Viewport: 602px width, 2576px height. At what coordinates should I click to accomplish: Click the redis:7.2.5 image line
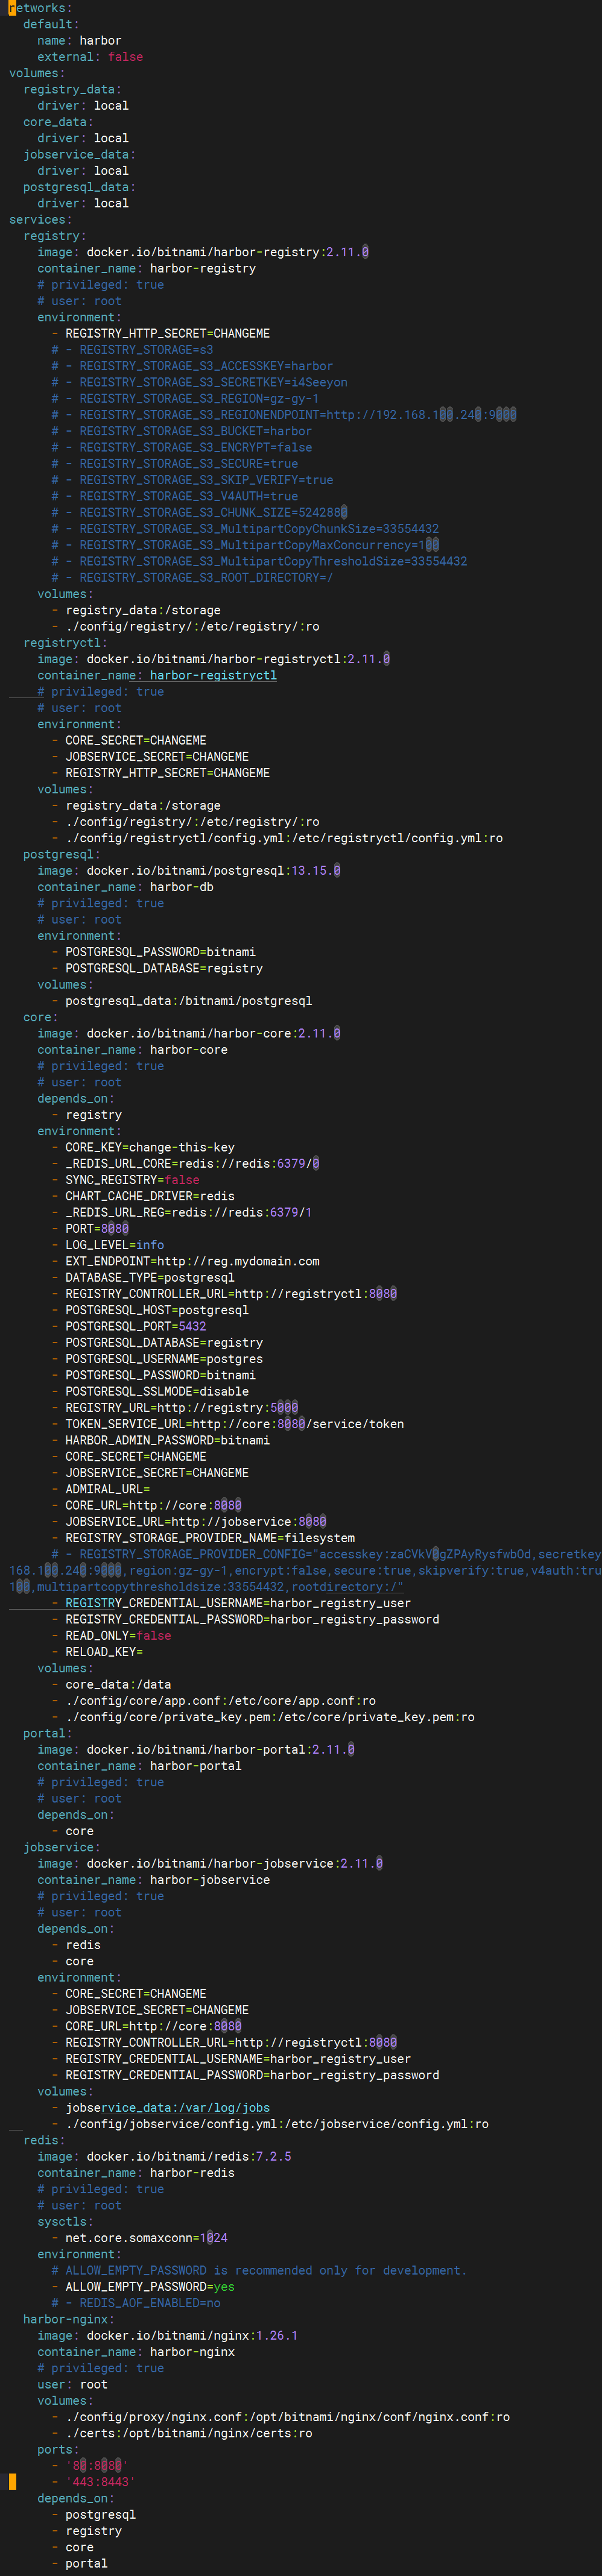coord(164,2157)
